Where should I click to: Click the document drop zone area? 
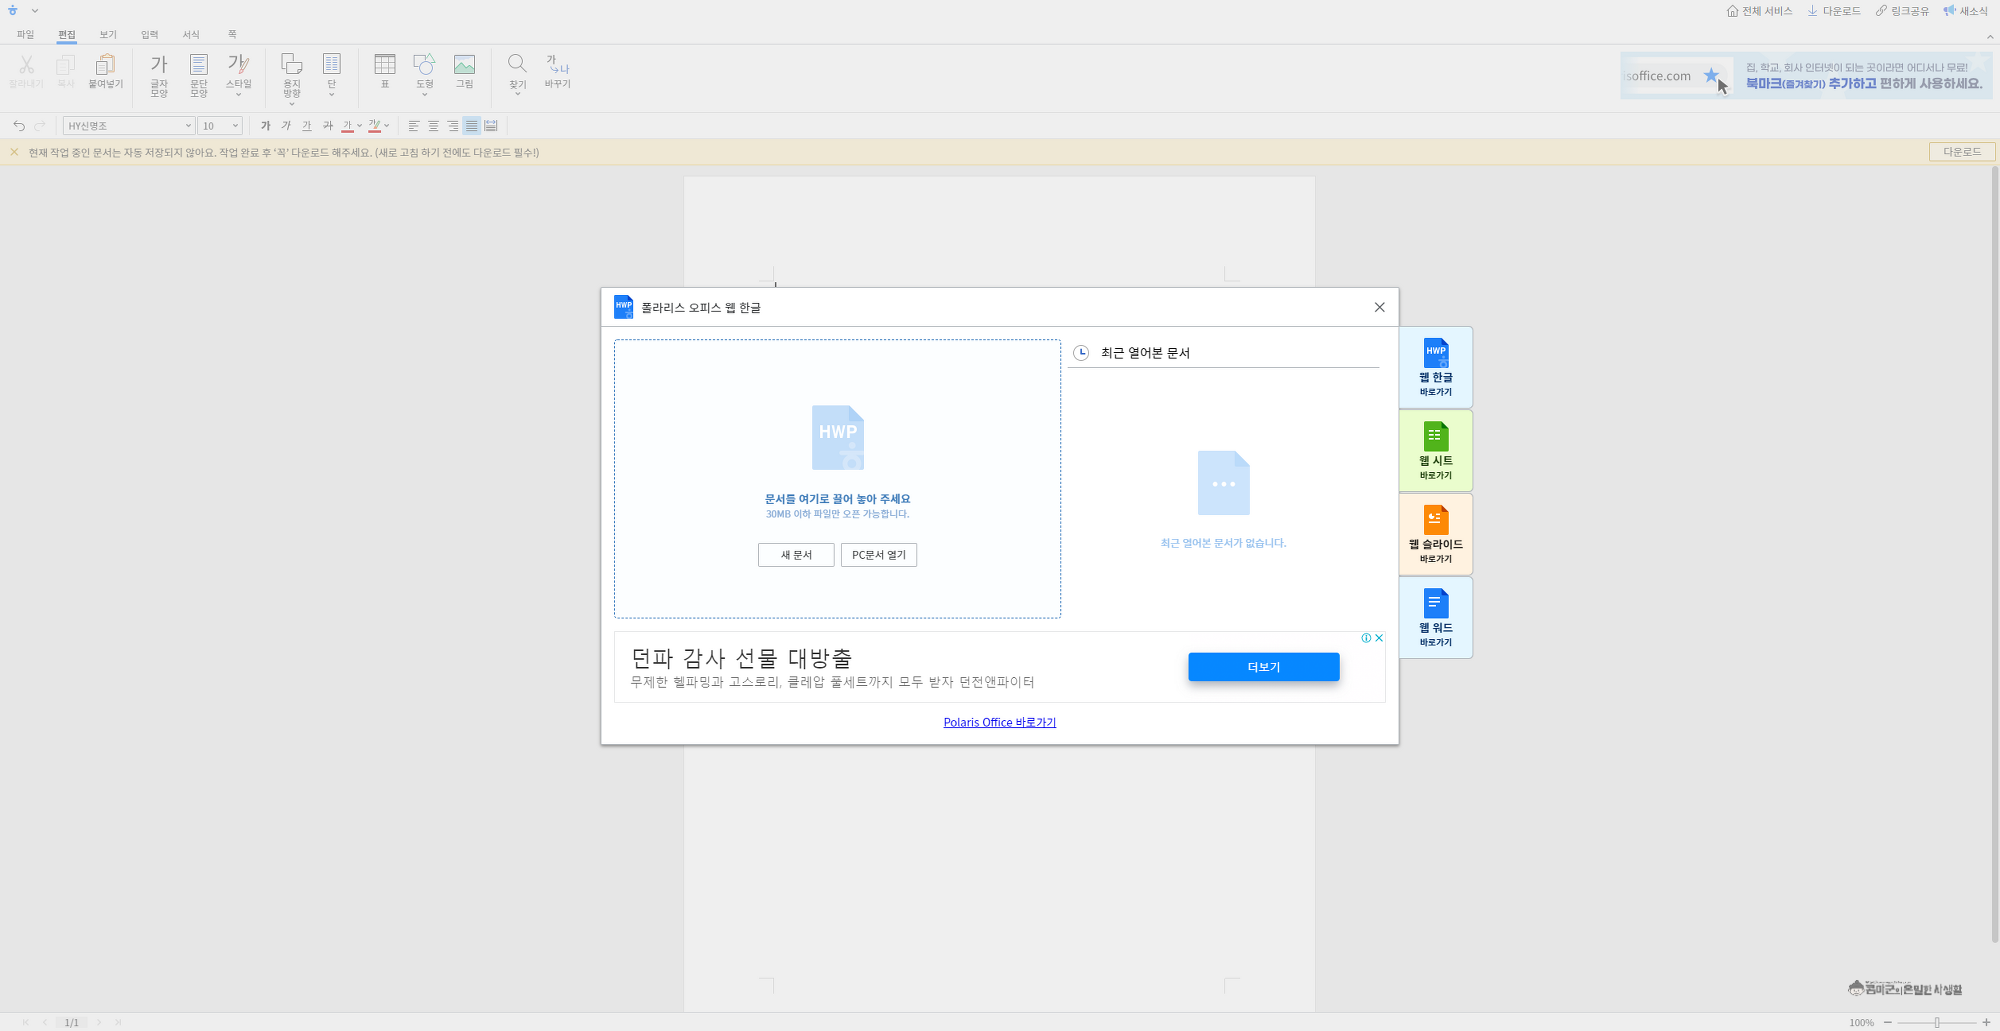[837, 479]
